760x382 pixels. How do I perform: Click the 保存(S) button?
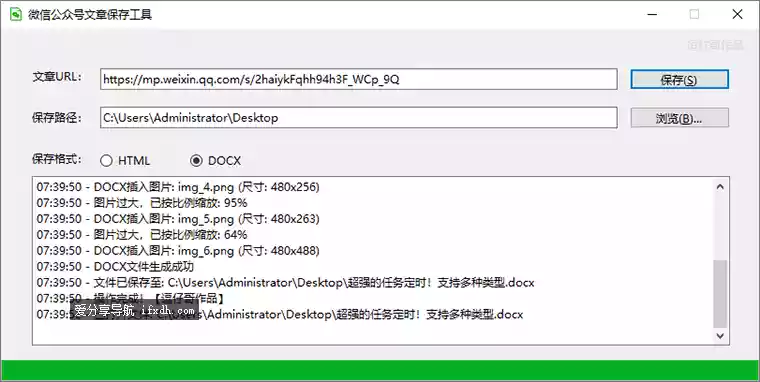pos(679,80)
